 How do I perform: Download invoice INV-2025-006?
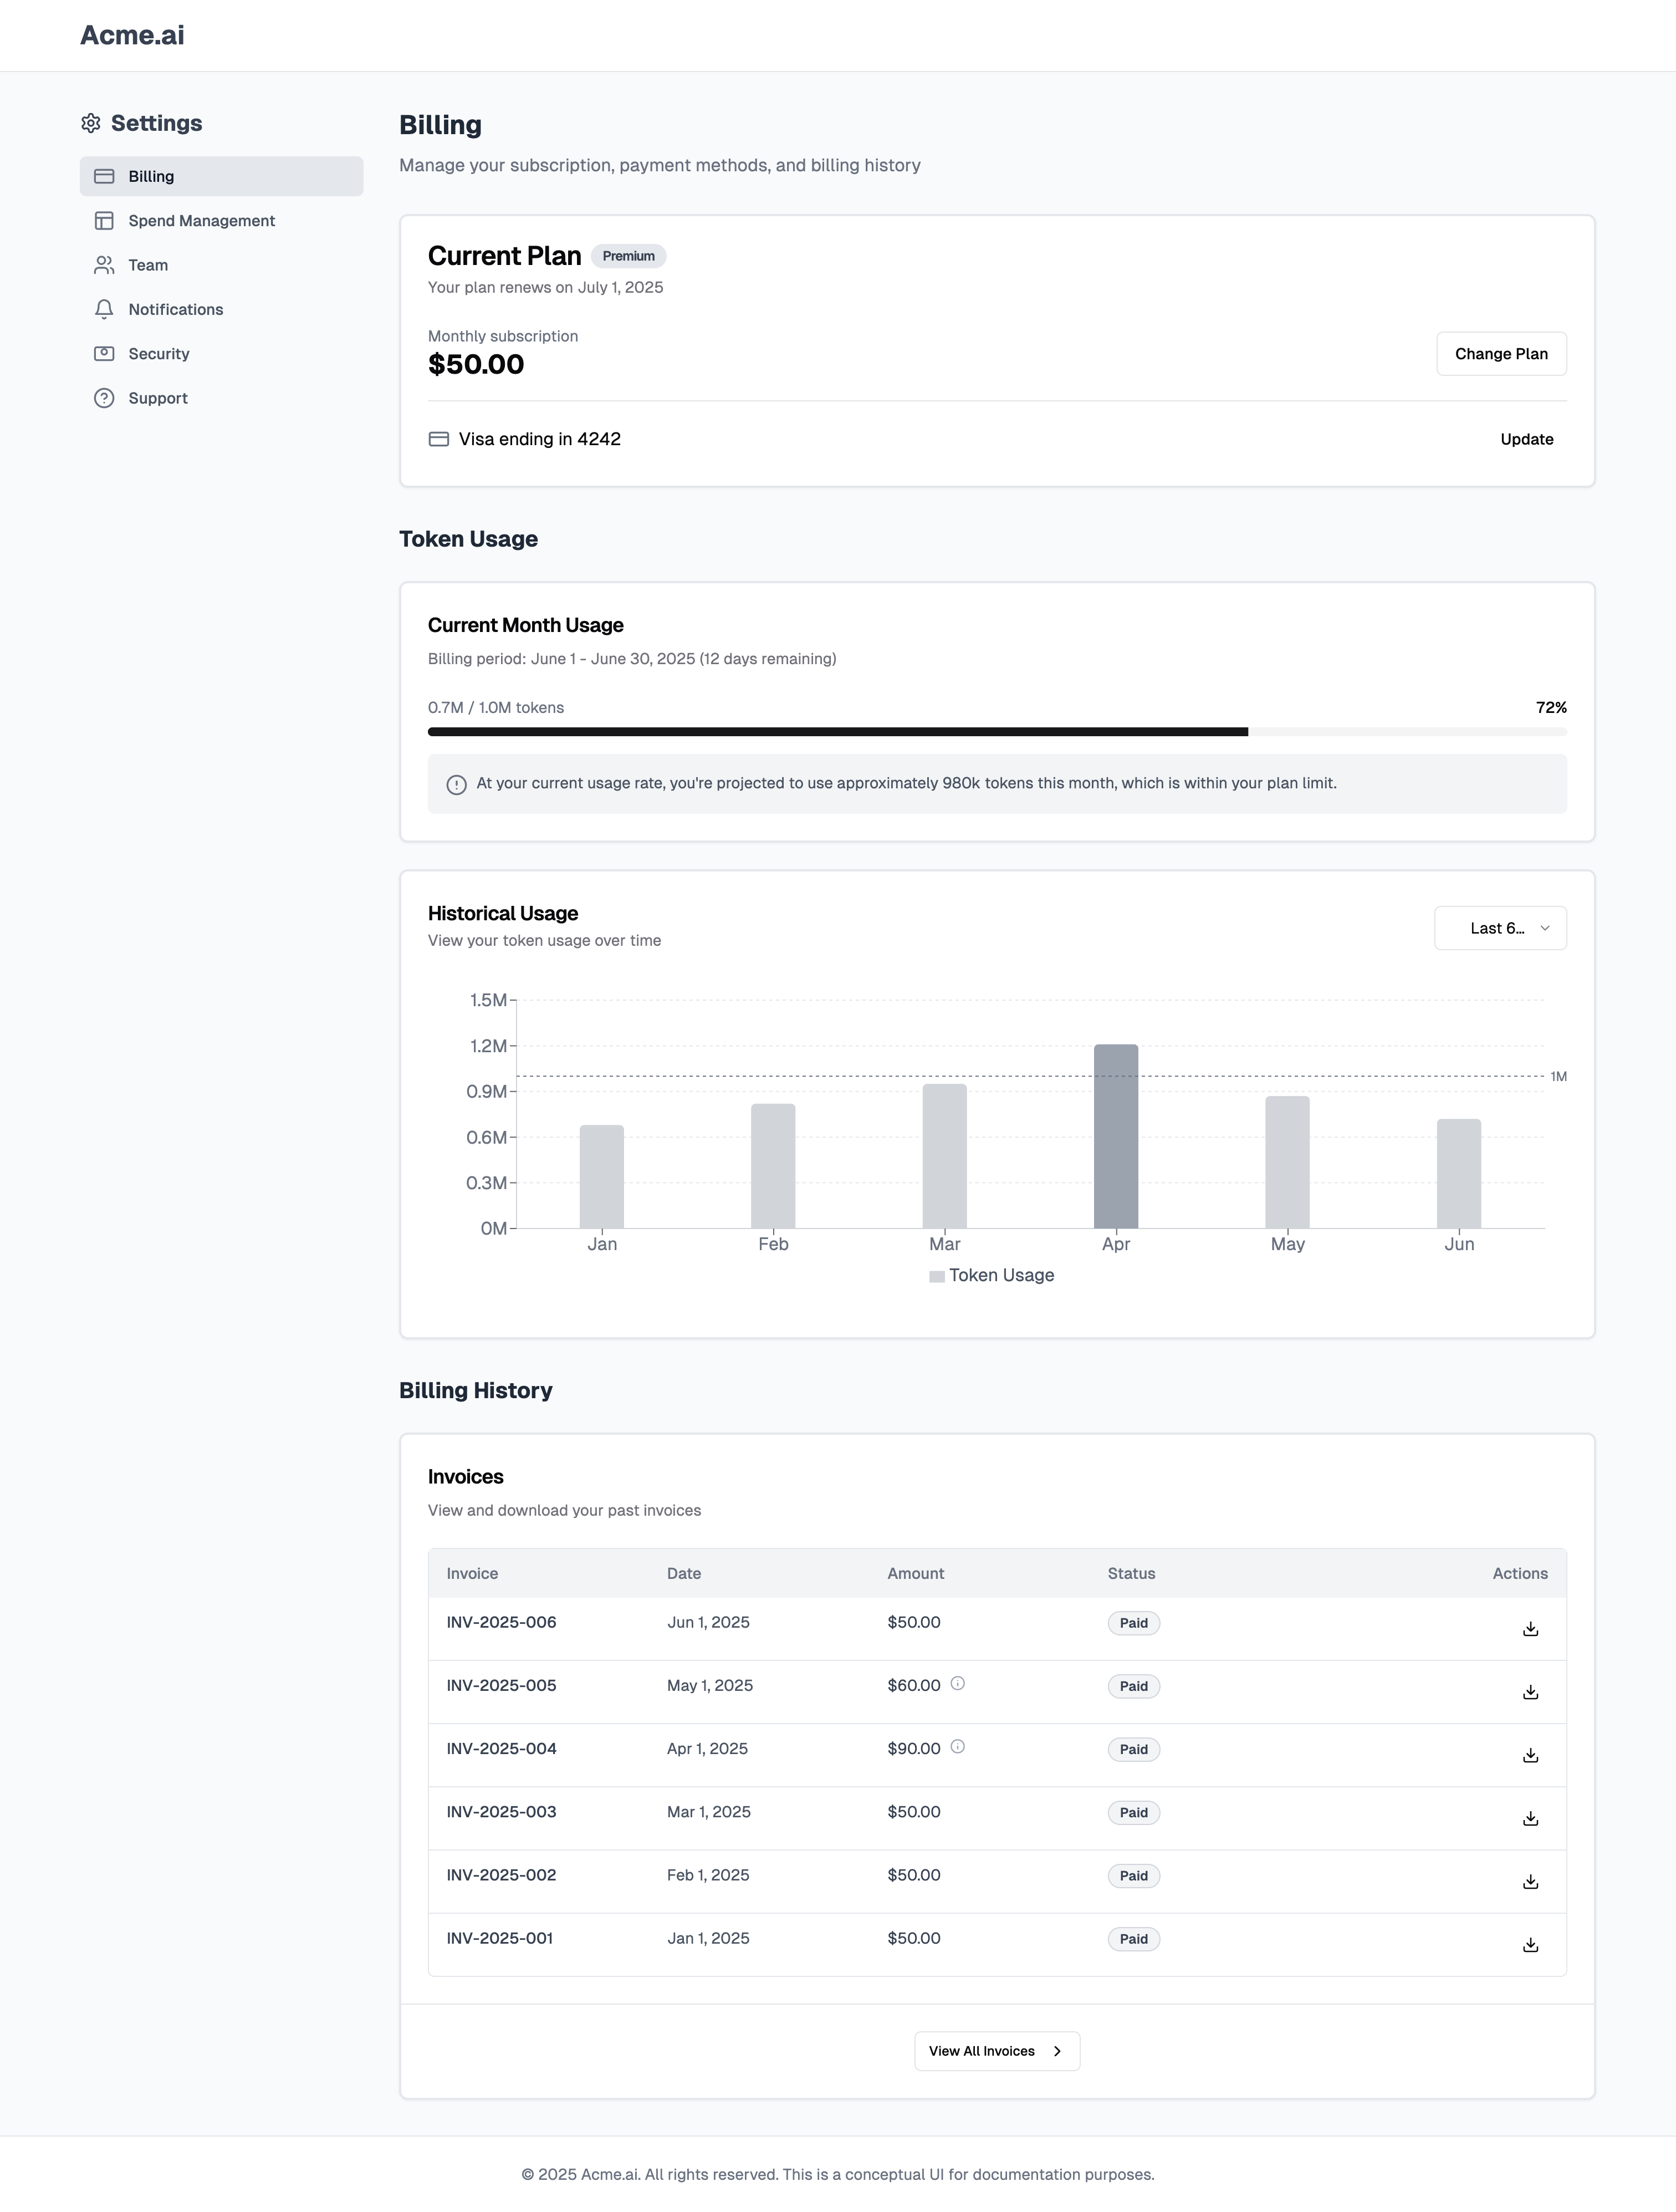[x=1530, y=1629]
